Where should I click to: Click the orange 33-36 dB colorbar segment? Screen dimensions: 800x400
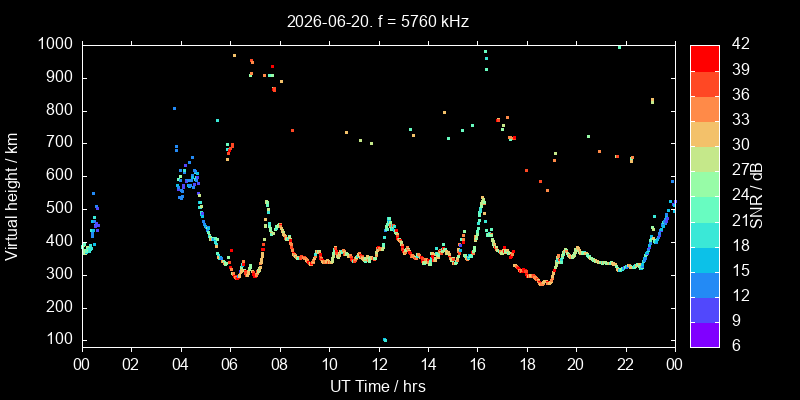pos(705,108)
